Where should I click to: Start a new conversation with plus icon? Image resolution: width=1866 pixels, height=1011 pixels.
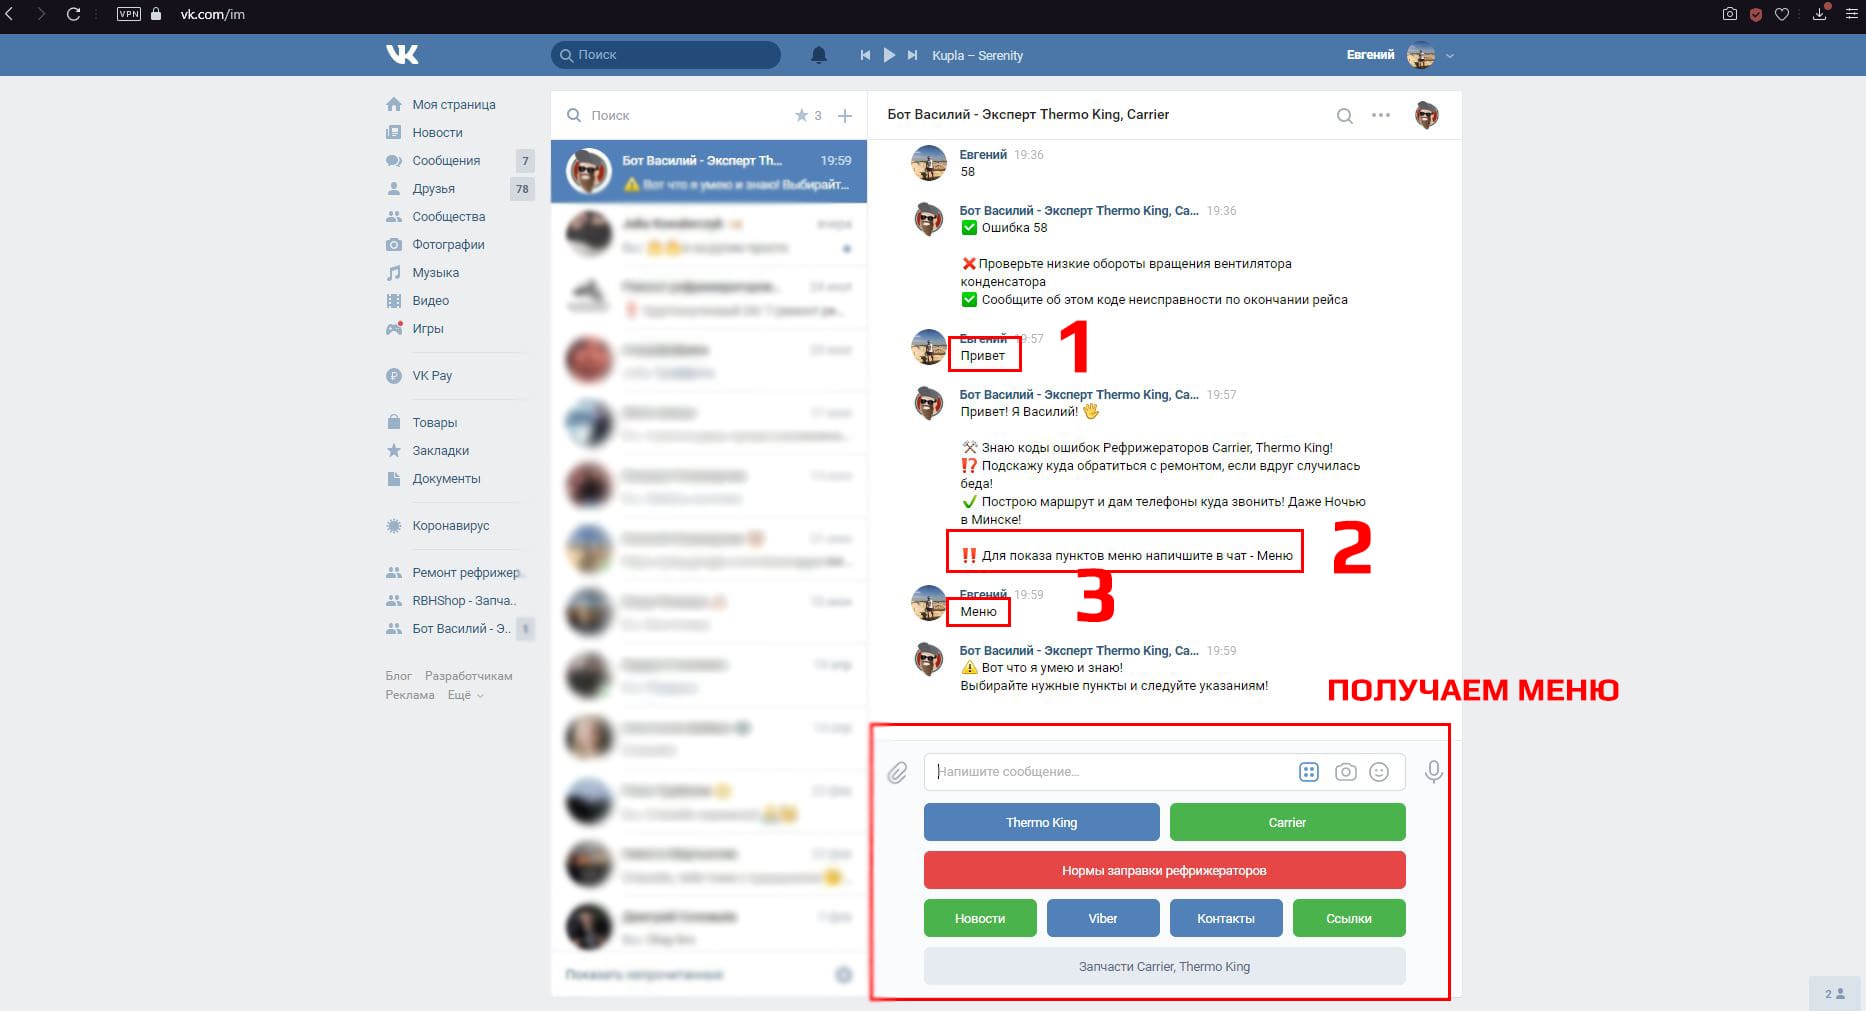coord(845,116)
